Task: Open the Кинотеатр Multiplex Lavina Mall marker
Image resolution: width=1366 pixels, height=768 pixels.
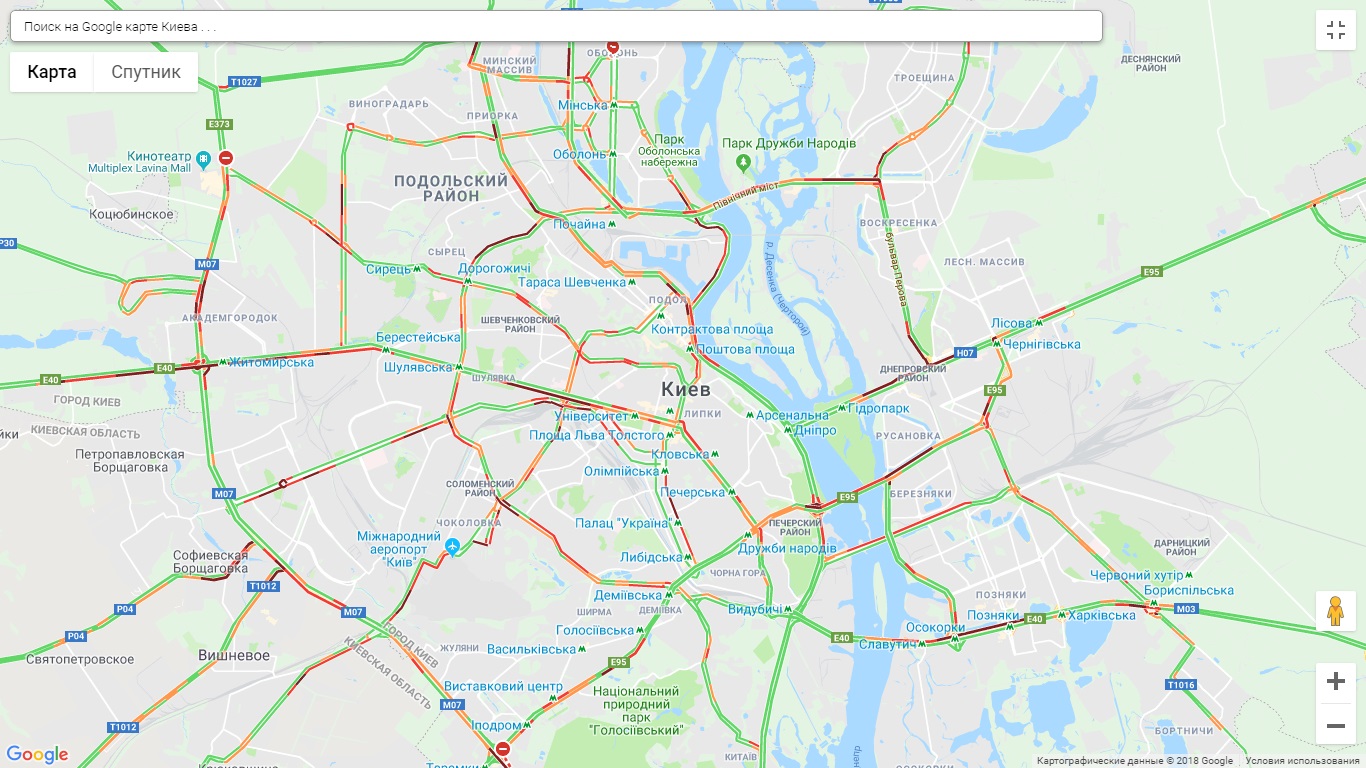Action: [204, 158]
